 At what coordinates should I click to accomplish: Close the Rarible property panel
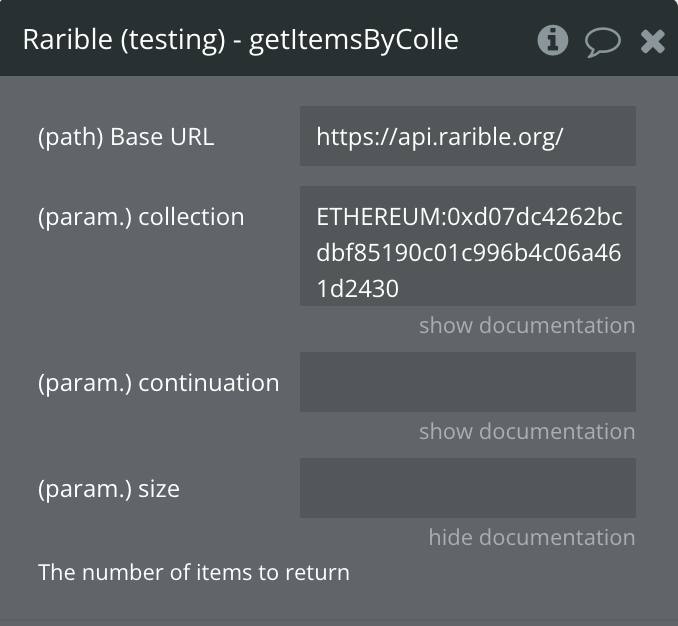point(652,42)
